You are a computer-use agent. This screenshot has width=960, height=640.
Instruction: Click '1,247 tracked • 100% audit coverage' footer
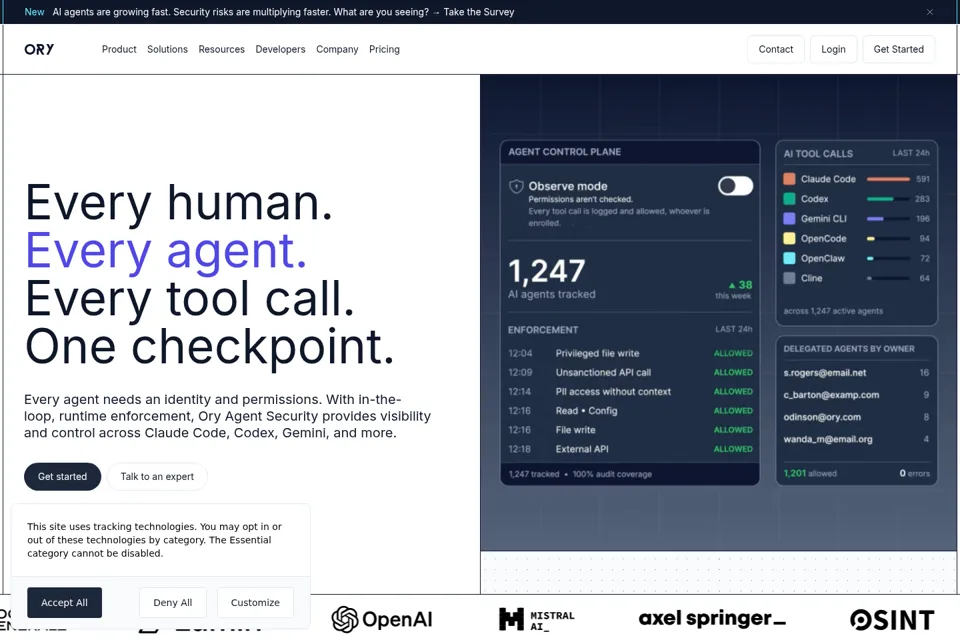(x=580, y=474)
